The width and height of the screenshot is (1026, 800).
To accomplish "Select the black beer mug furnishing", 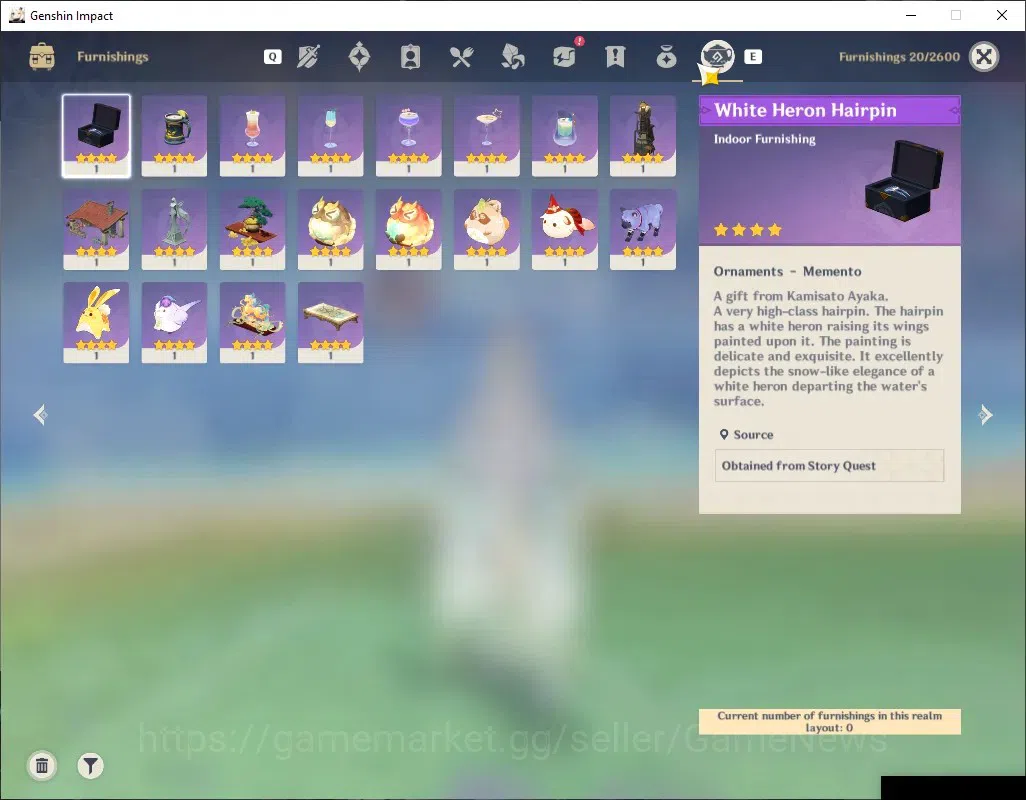I will coord(174,136).
